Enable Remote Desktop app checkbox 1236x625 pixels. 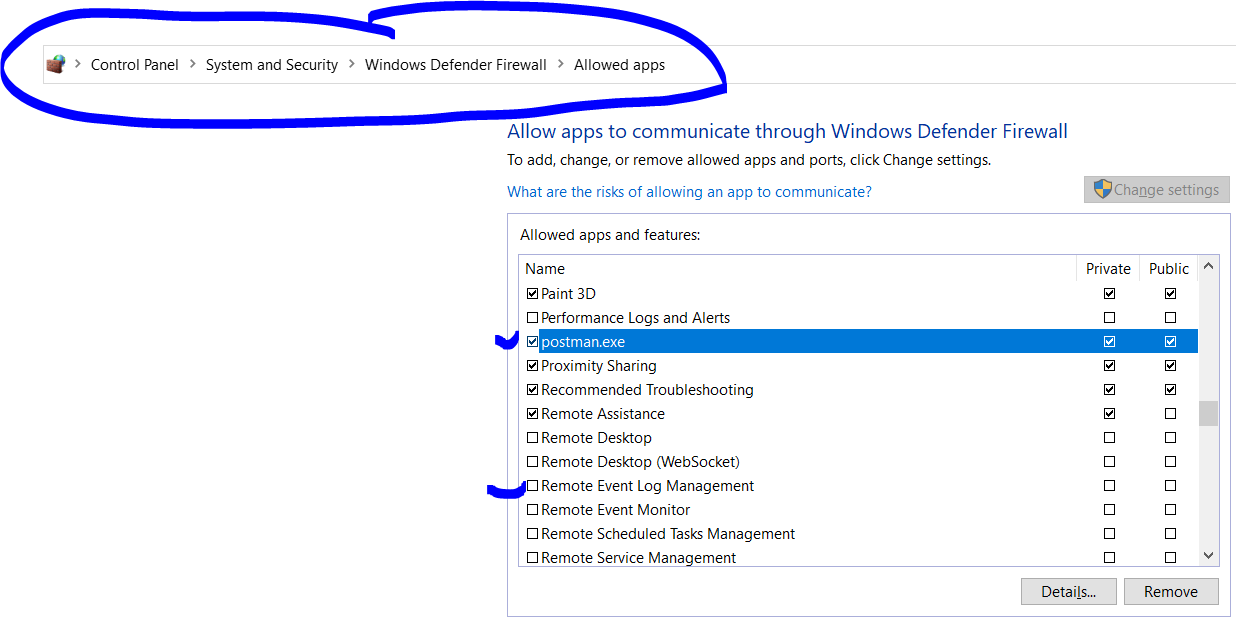click(532, 438)
